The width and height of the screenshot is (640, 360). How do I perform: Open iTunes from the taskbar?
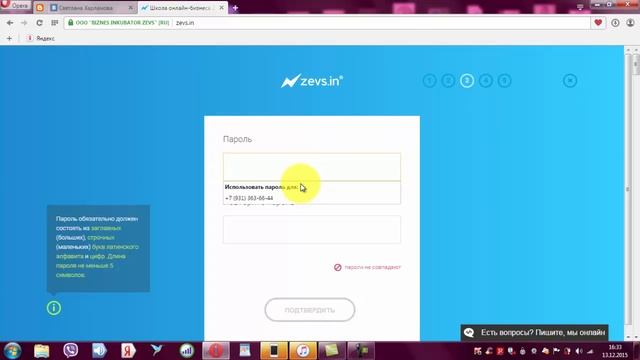[x=303, y=351]
